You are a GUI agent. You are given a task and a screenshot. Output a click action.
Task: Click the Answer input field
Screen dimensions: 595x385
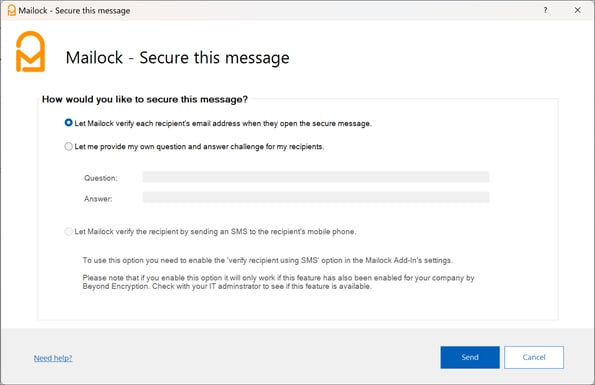[316, 197]
